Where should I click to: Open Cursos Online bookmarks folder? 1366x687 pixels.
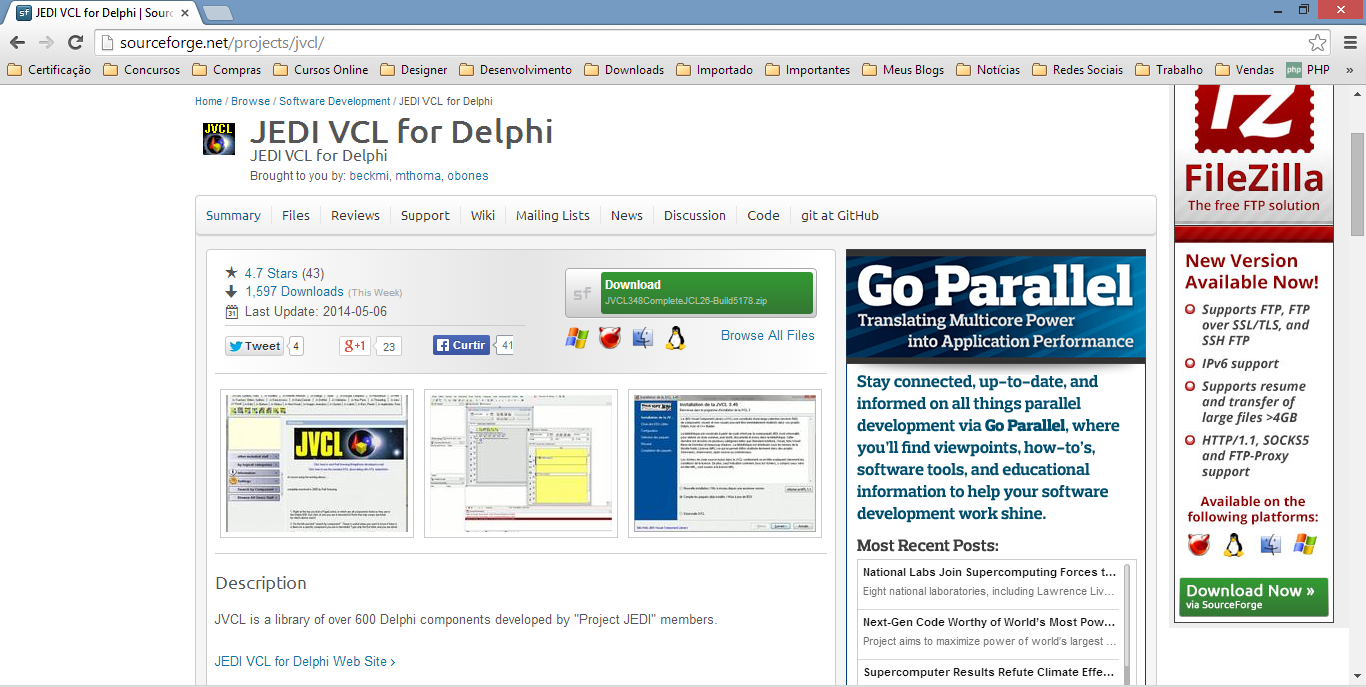point(320,70)
